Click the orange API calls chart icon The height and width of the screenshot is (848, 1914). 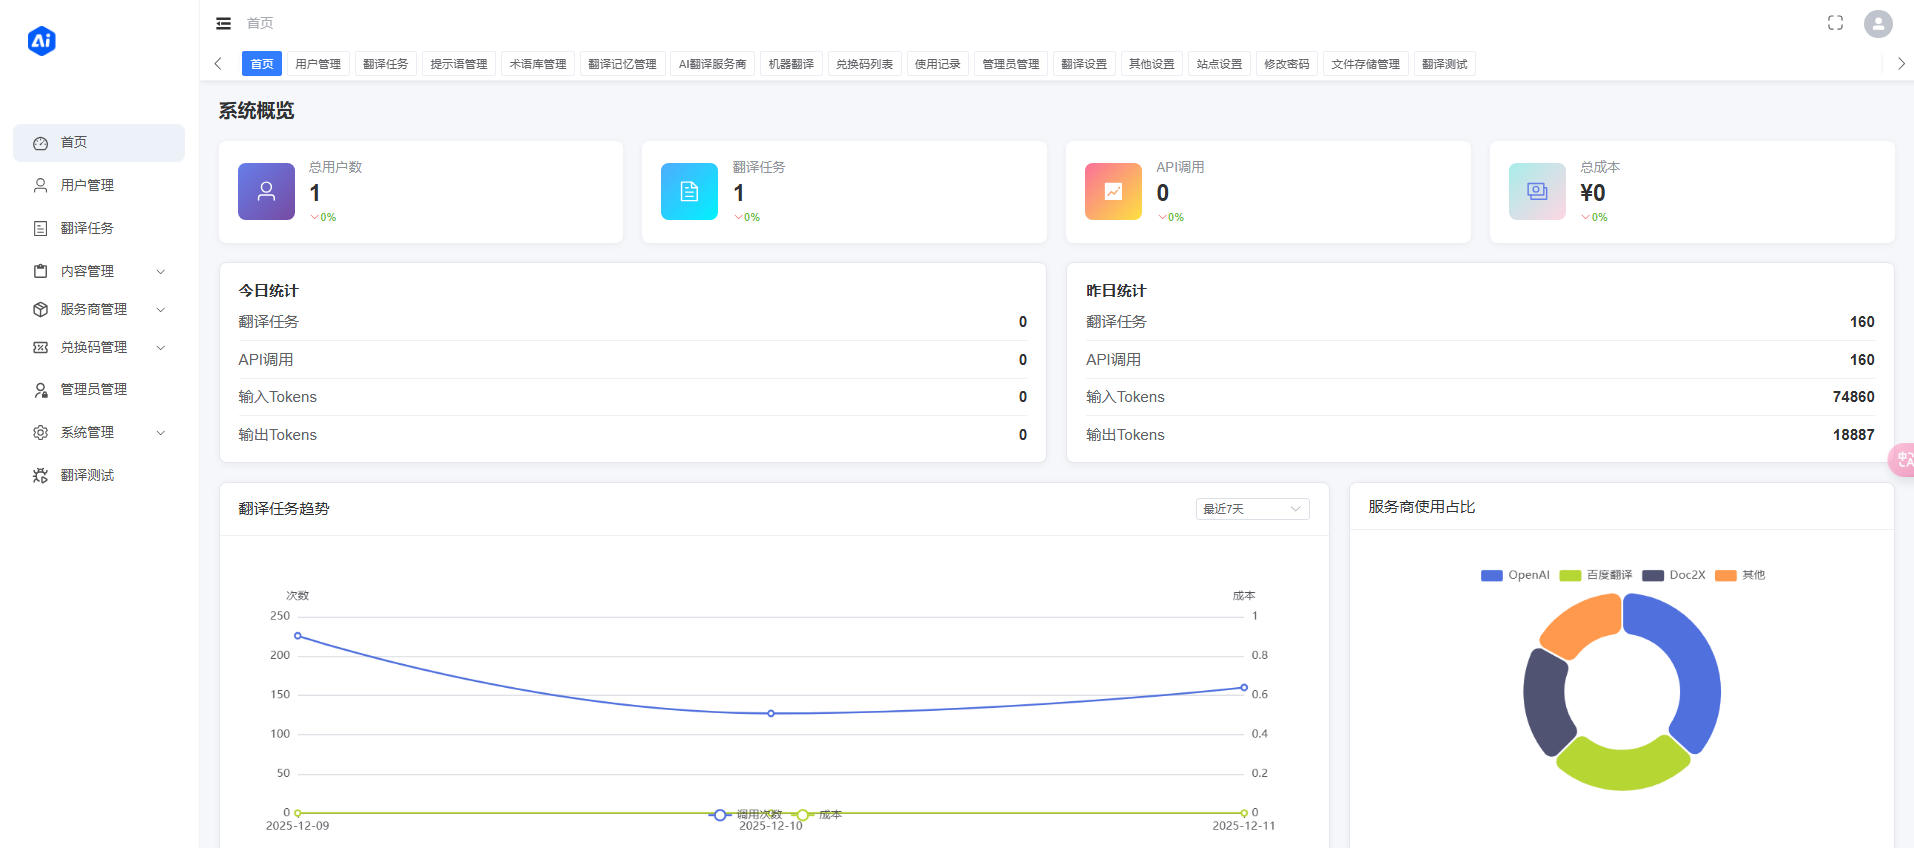tap(1113, 191)
